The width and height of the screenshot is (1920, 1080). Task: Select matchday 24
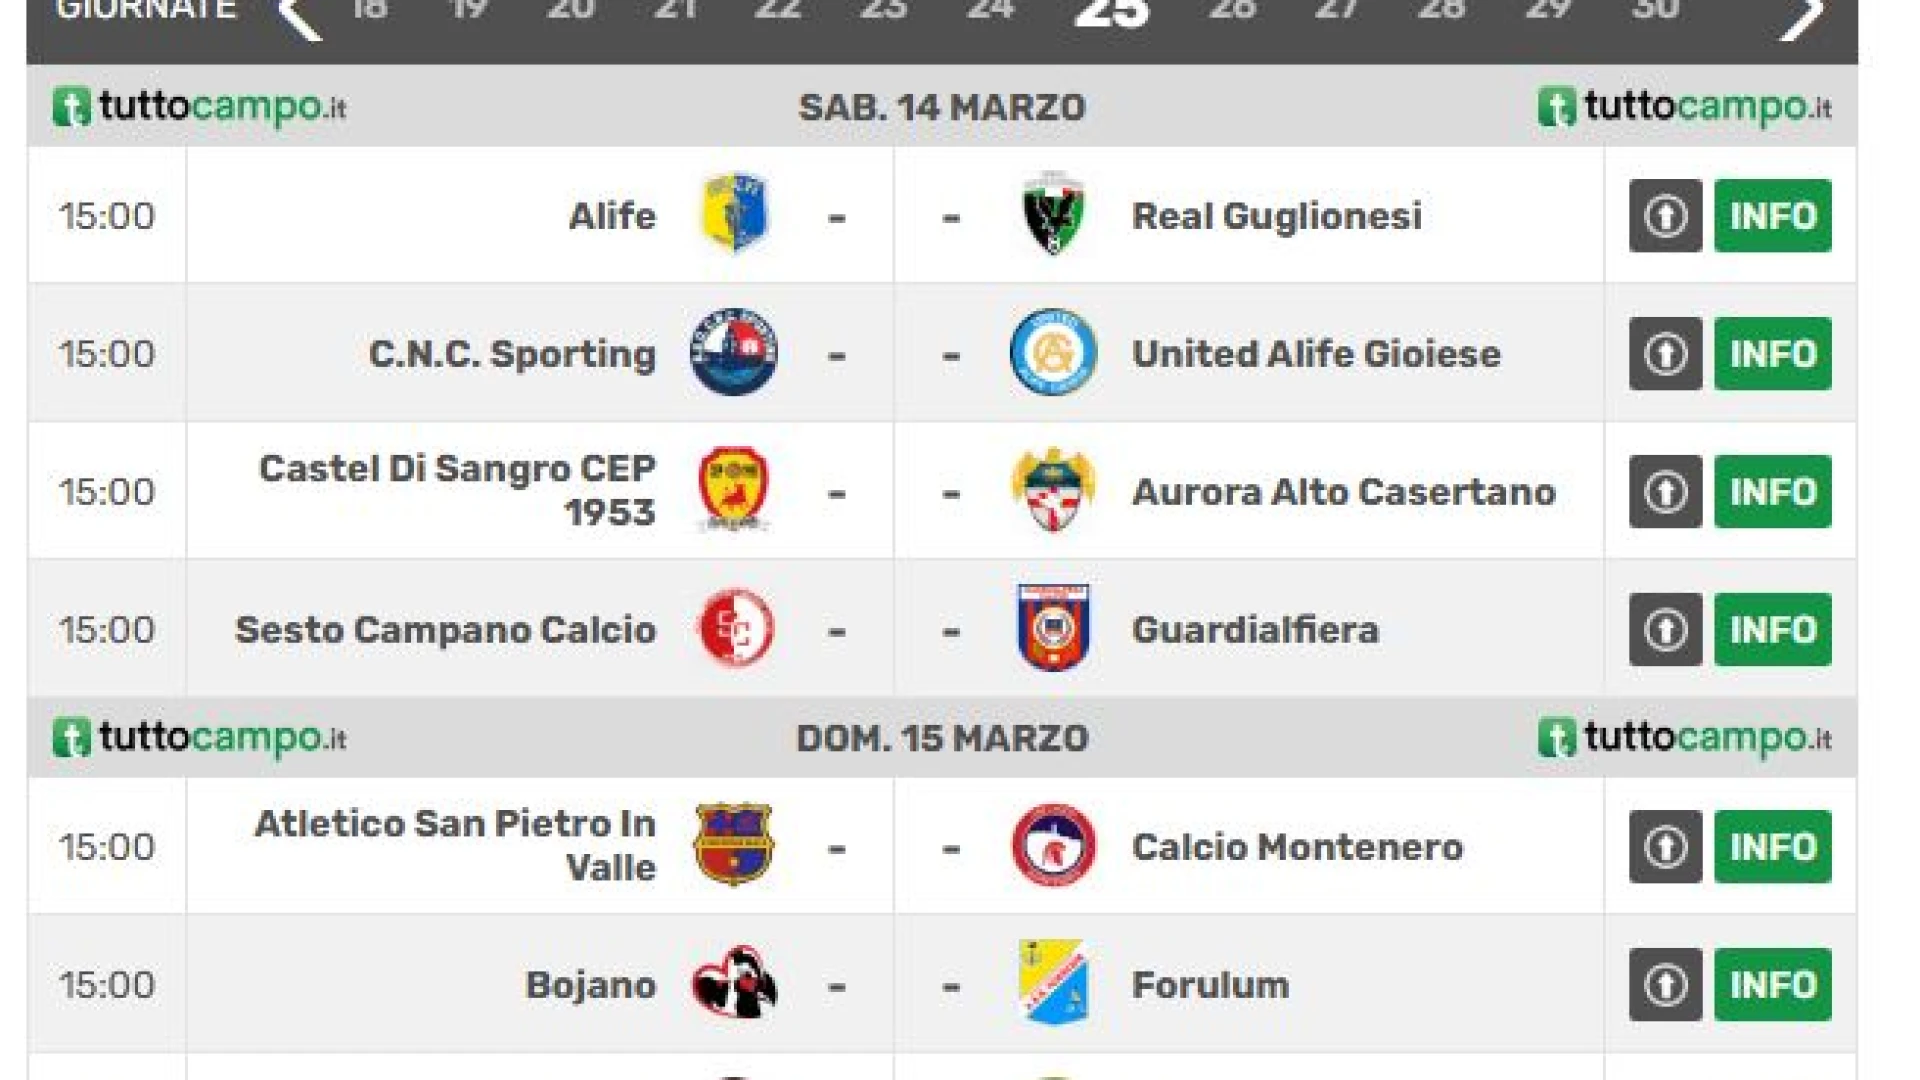(990, 10)
